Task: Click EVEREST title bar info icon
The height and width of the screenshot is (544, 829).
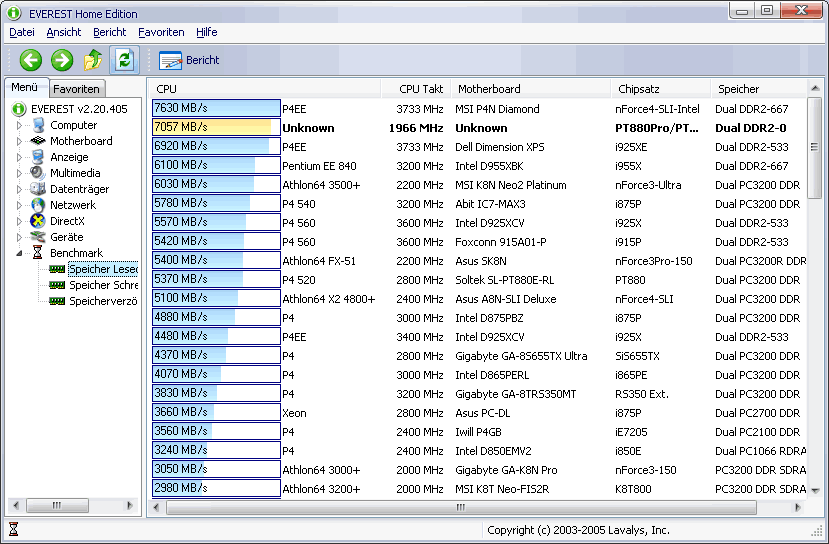Action: tap(14, 13)
